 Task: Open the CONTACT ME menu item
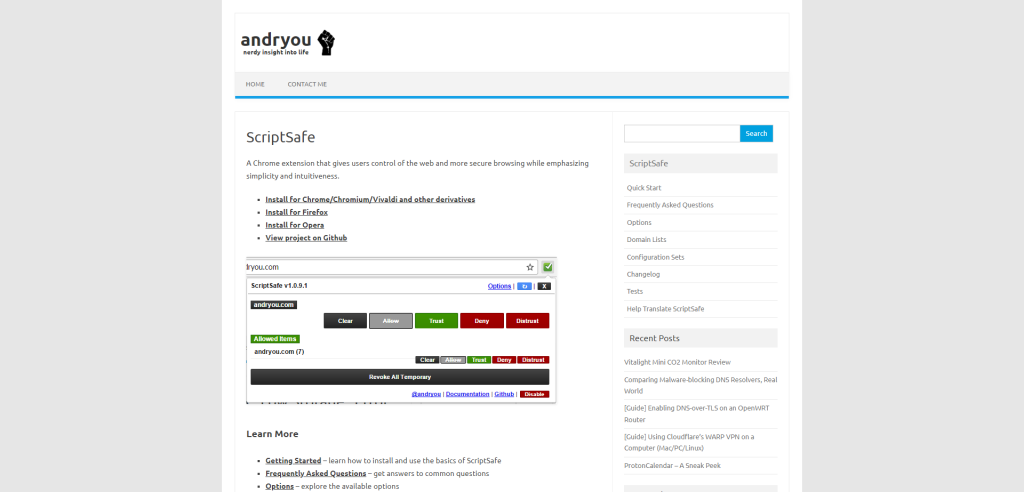(x=307, y=84)
